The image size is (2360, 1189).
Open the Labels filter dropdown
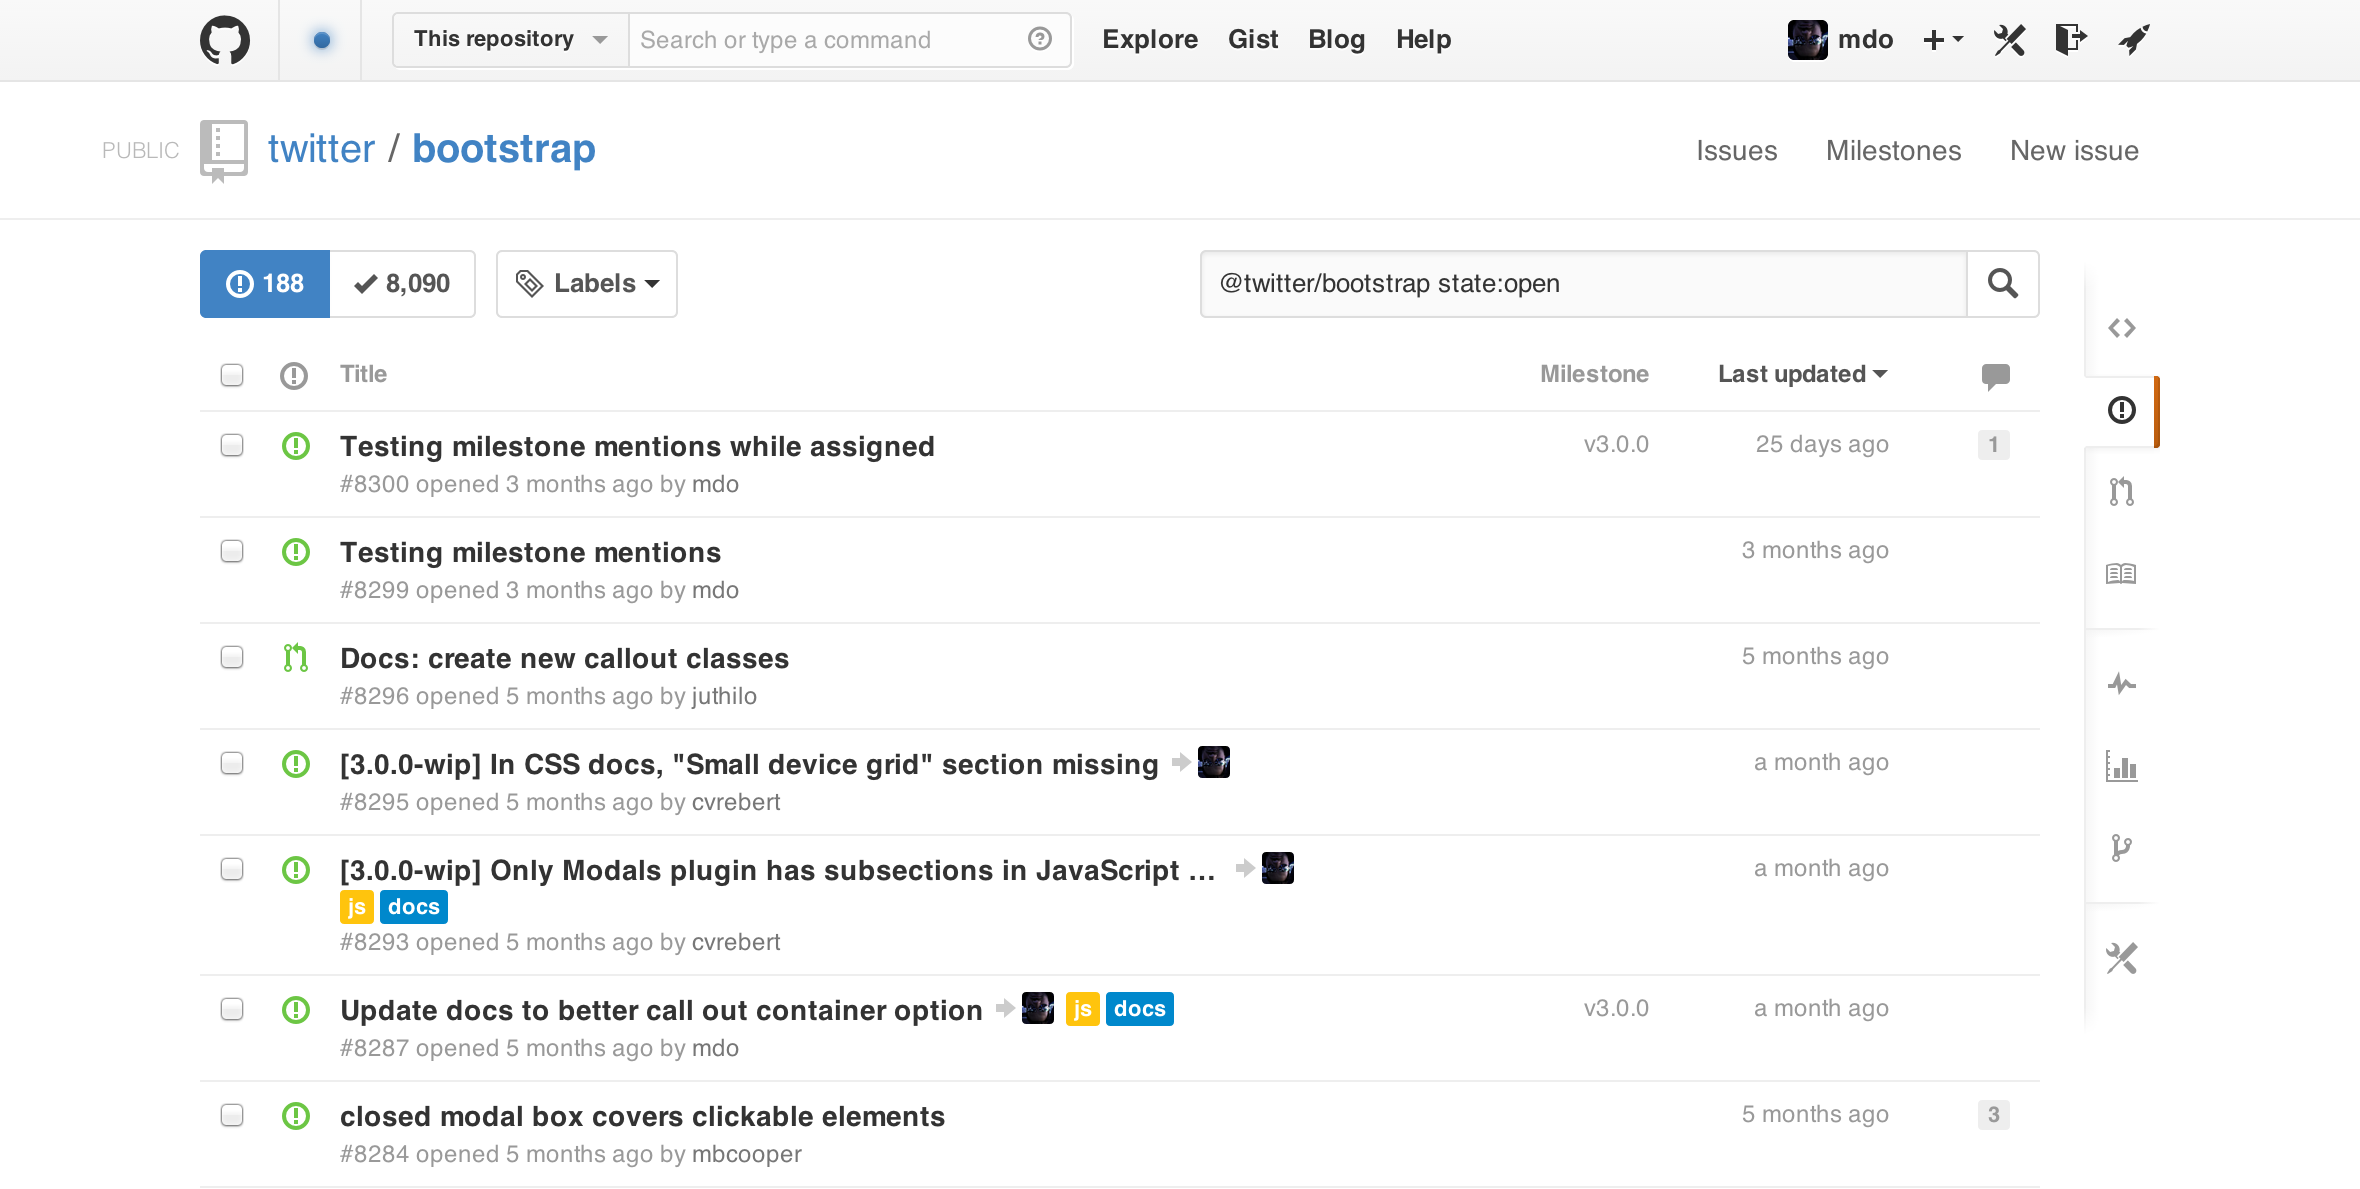pyautogui.click(x=587, y=284)
